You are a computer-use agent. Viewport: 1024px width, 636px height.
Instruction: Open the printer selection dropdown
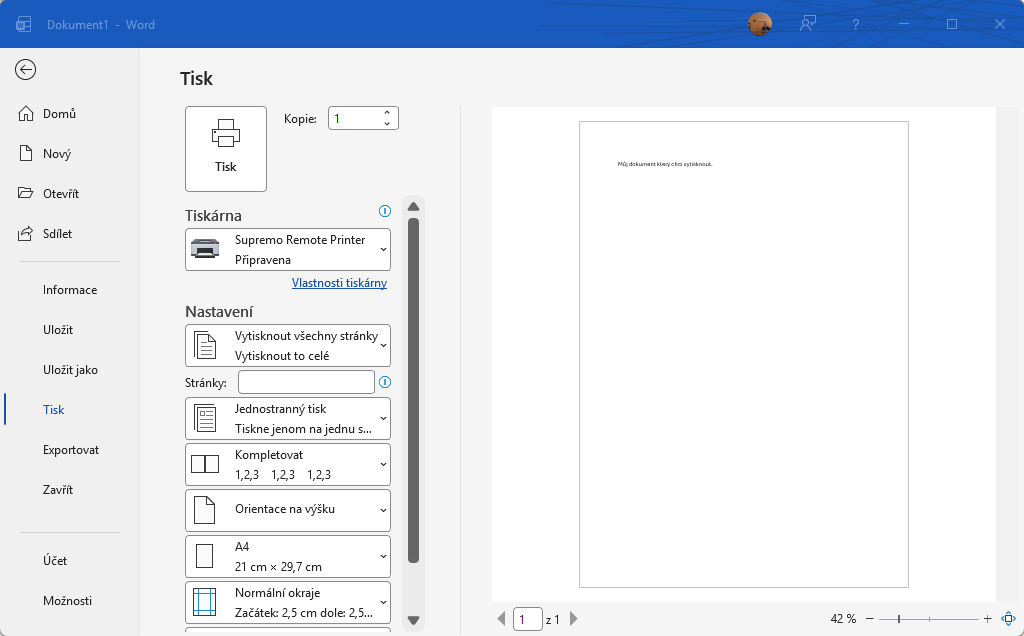(x=287, y=249)
